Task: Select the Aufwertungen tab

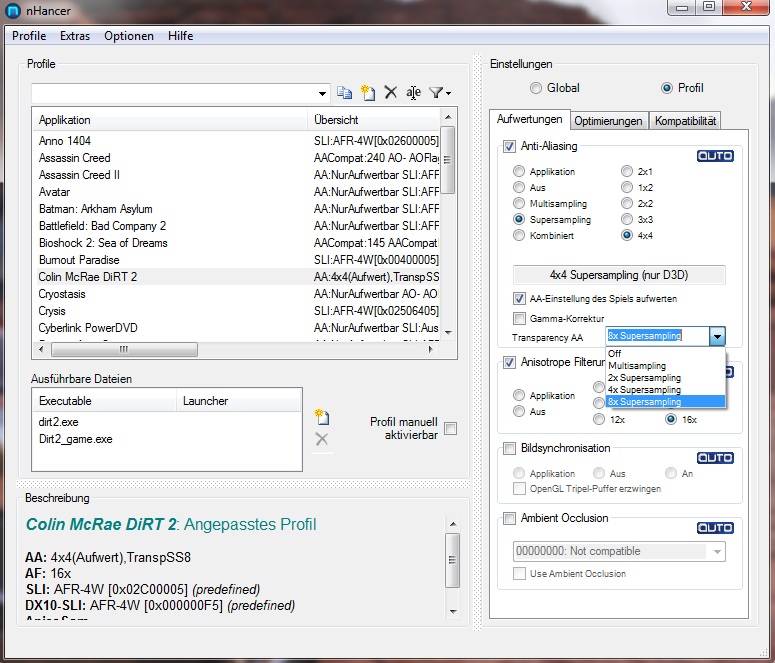Action: [x=529, y=119]
